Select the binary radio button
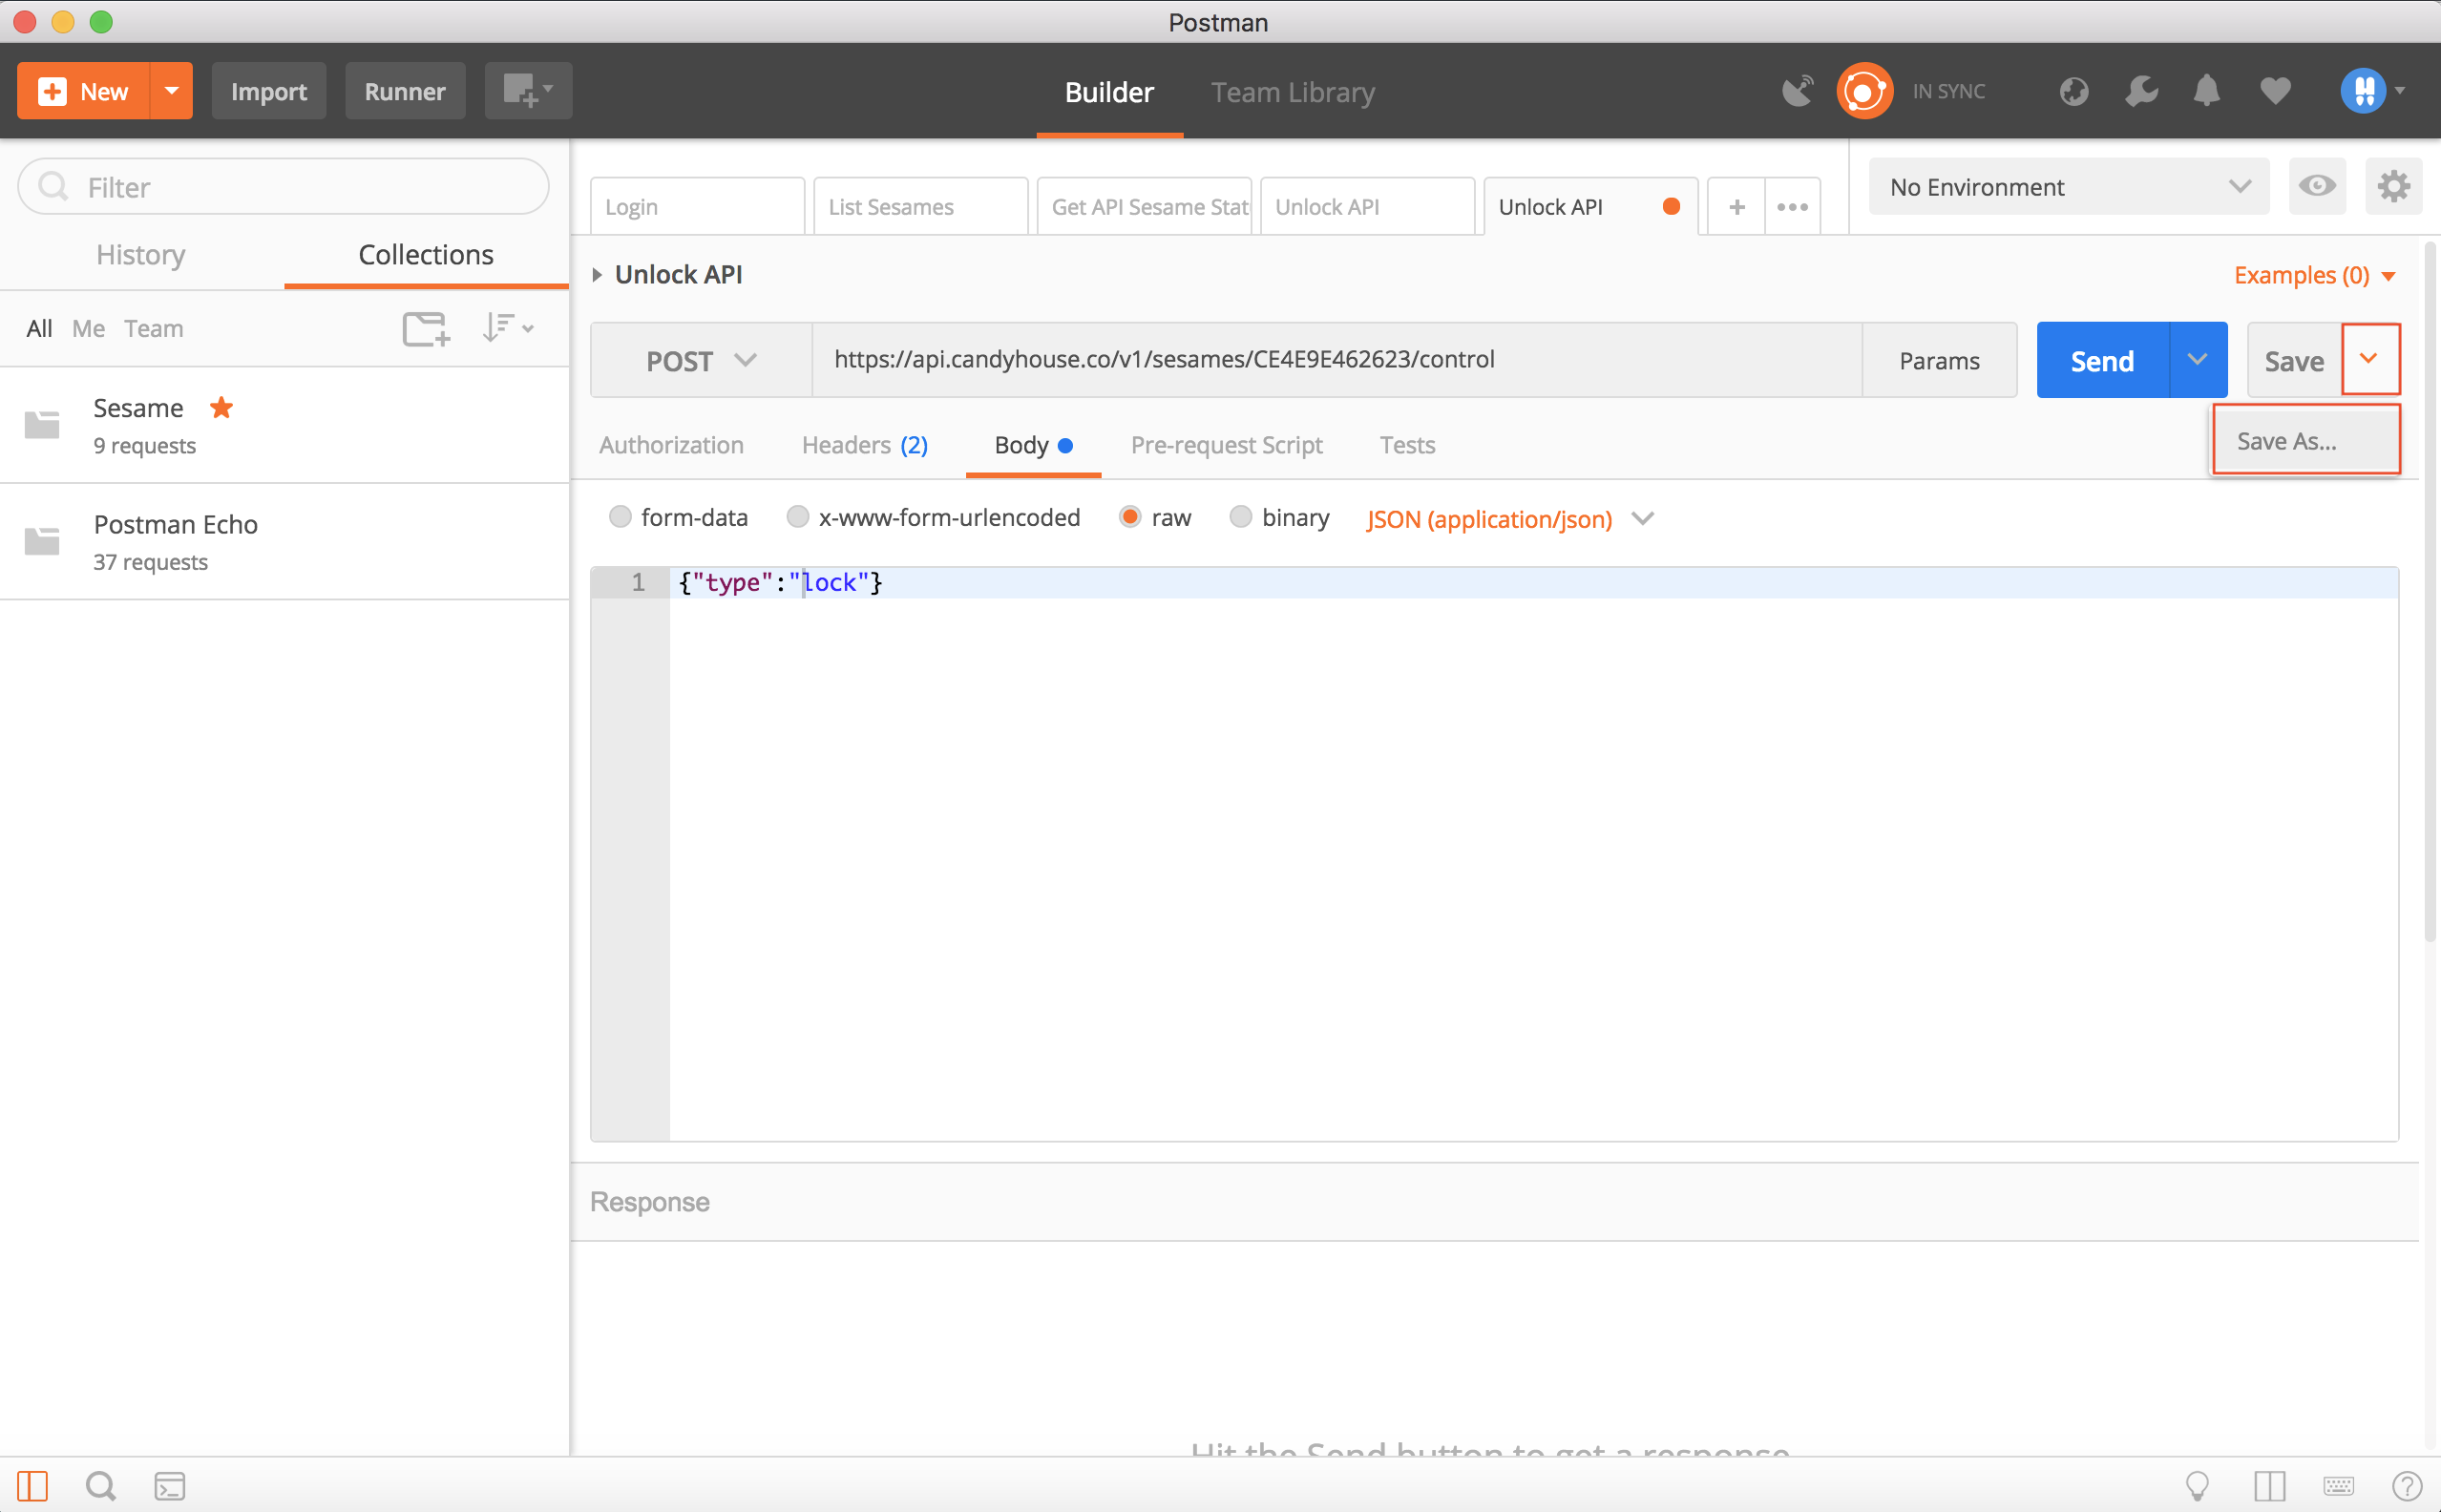Screen dimensions: 2441x1512 coord(1240,517)
